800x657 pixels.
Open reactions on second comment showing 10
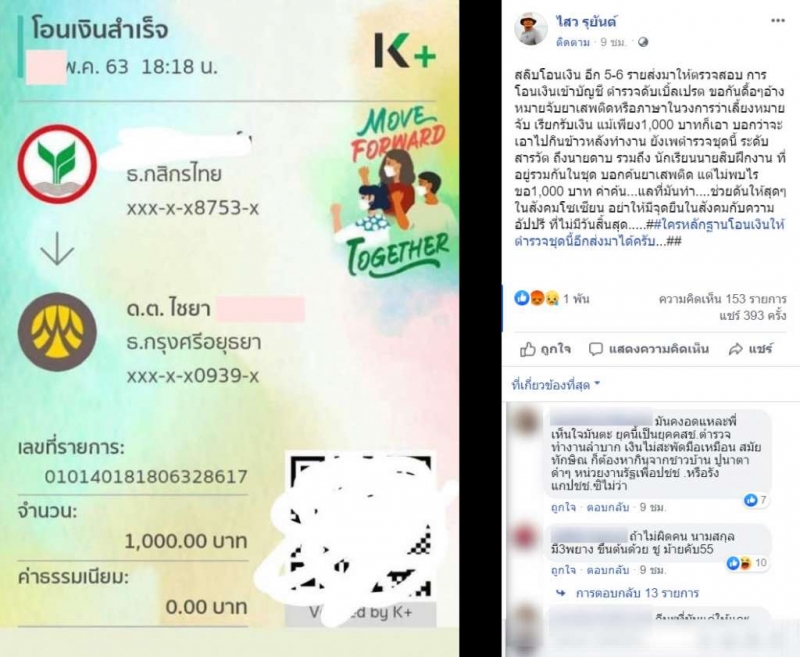(x=747, y=563)
